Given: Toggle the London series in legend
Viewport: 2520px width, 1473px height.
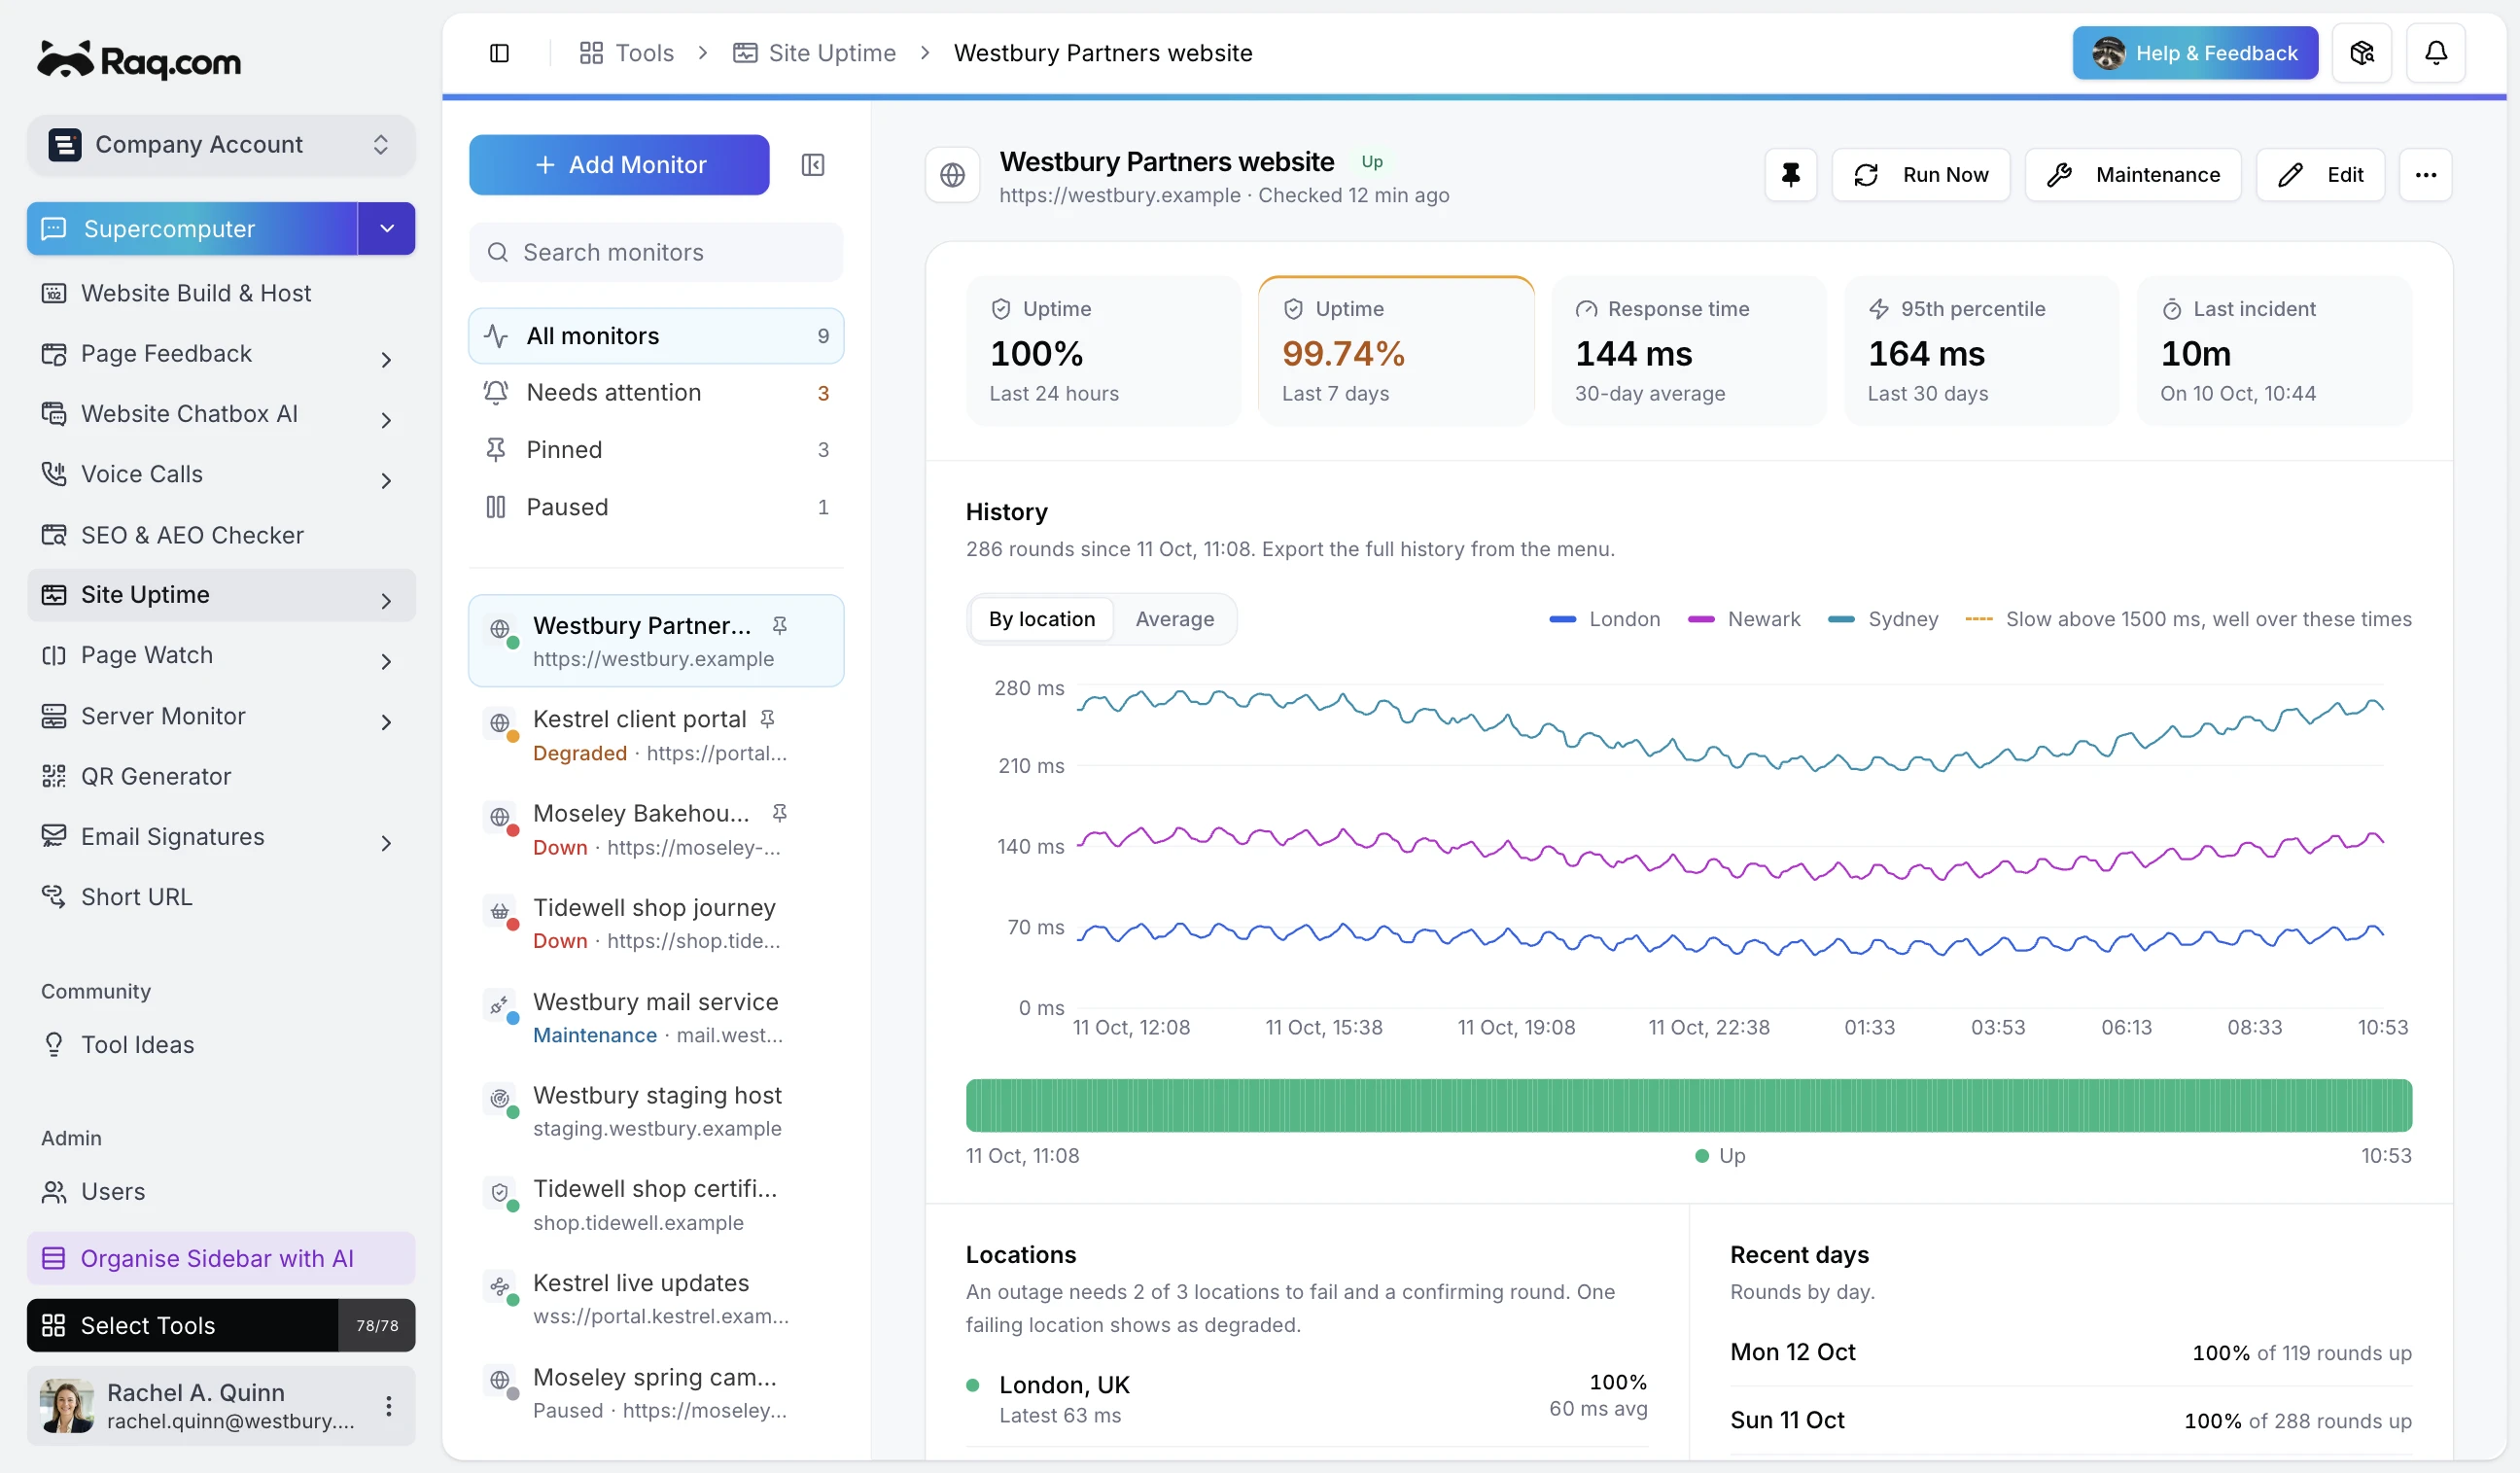Looking at the screenshot, I should tap(1603, 619).
